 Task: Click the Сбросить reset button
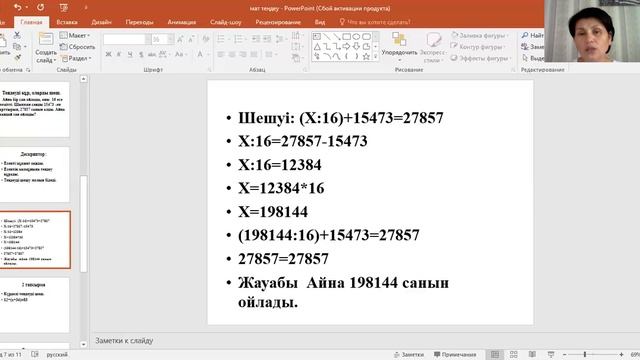coord(77,47)
